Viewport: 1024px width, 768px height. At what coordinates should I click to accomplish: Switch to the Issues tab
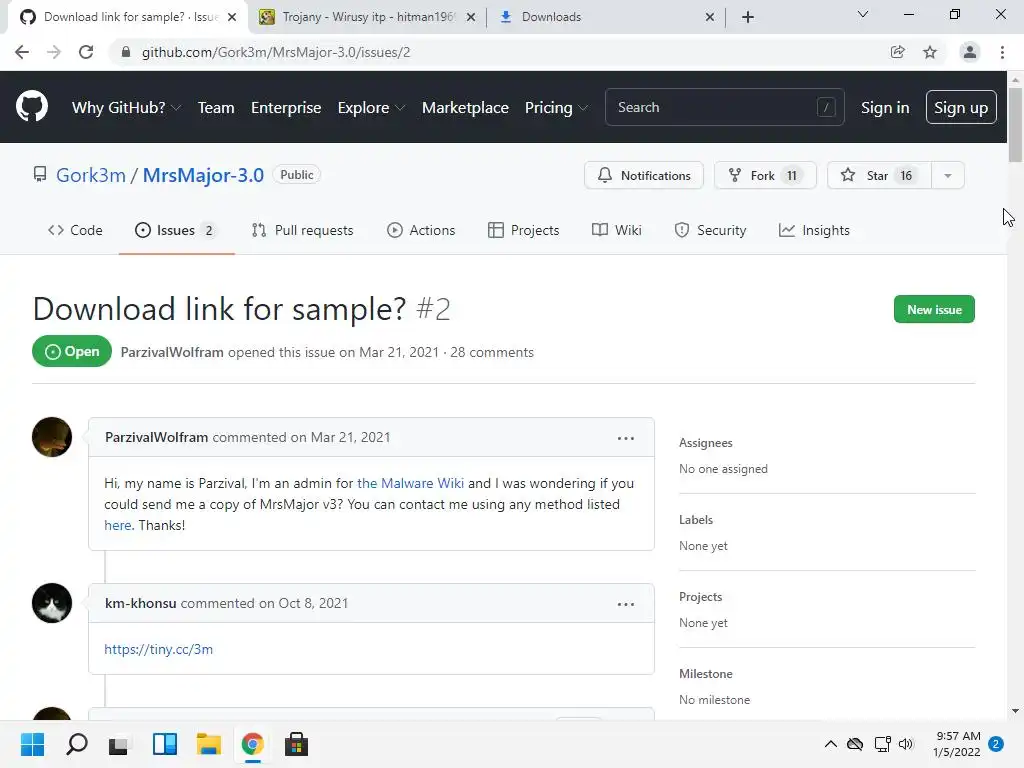click(176, 231)
